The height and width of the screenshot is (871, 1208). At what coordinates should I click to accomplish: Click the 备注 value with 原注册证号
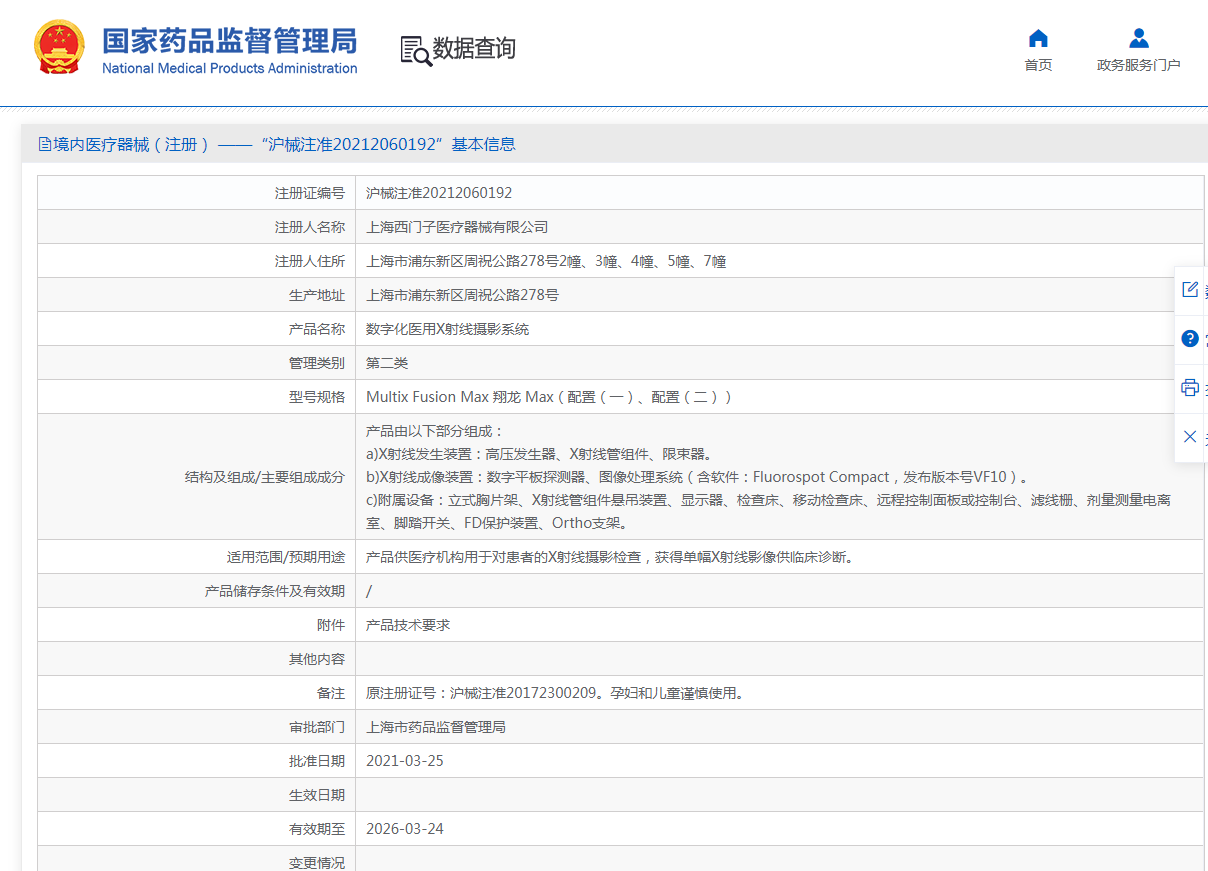pos(555,693)
